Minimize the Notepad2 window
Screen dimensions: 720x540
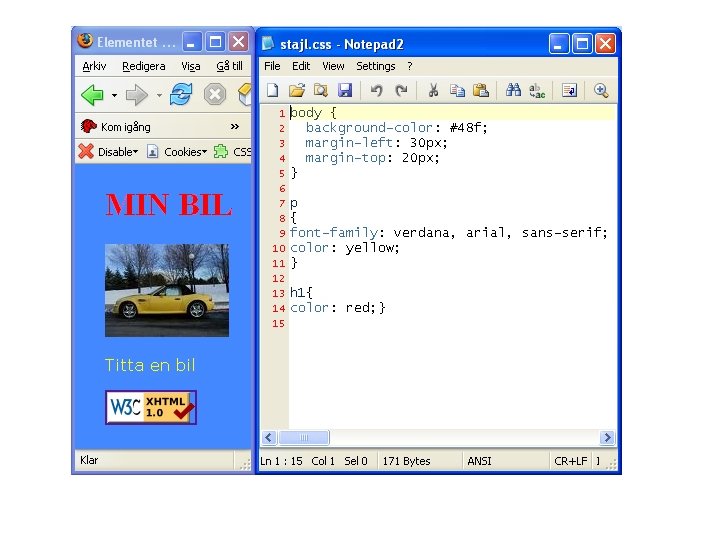coord(559,44)
